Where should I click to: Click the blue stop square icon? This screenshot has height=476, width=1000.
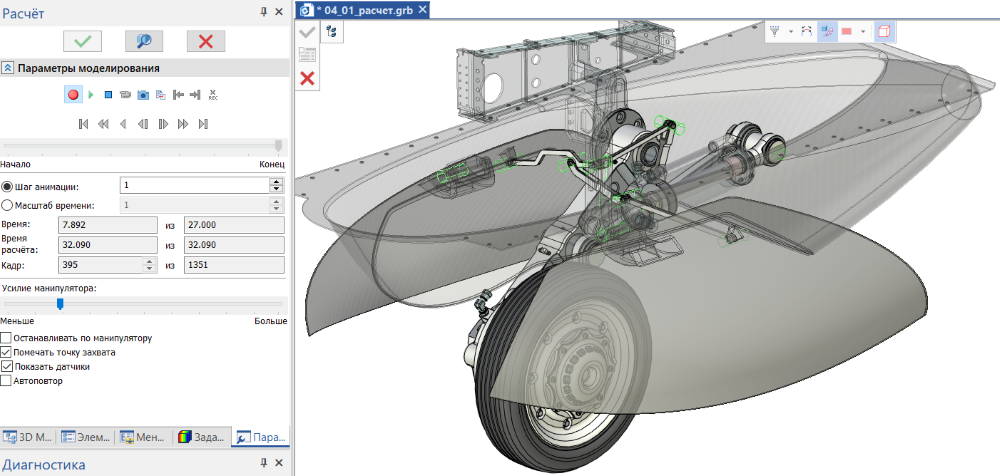[108, 95]
